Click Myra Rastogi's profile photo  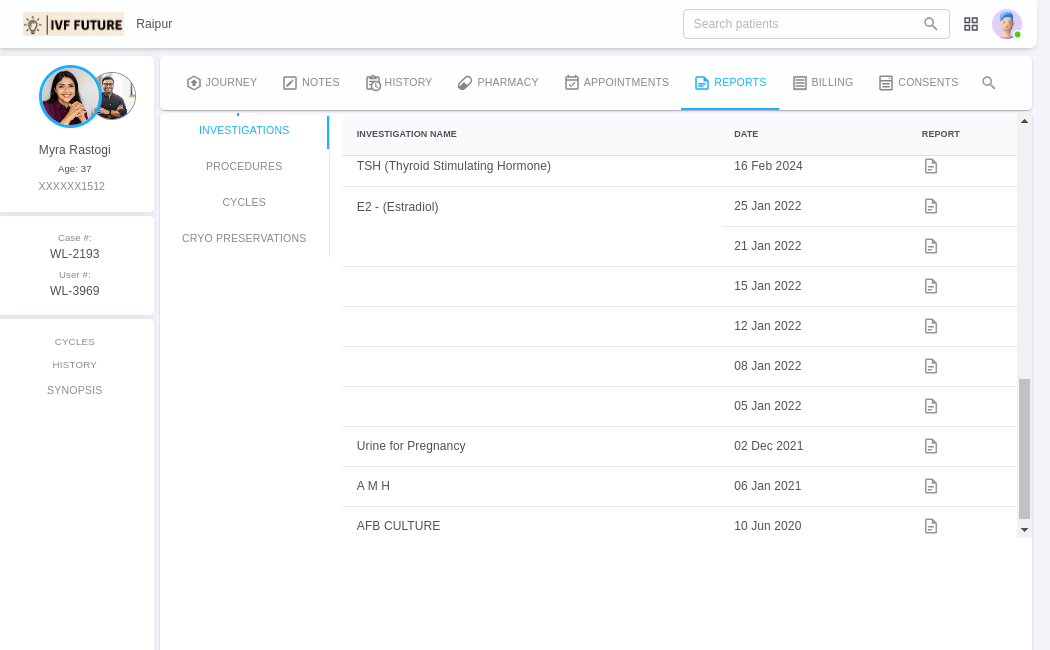coord(69,96)
